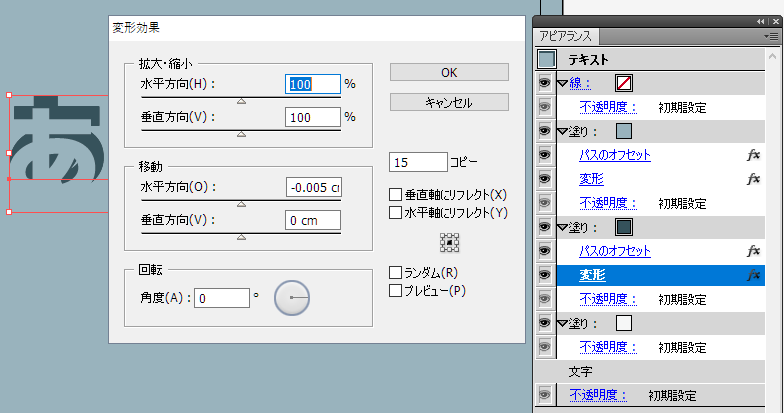The width and height of the screenshot is (784, 413).
Task: Click fx icon on first パスのオフセット row
Action: pos(753,155)
